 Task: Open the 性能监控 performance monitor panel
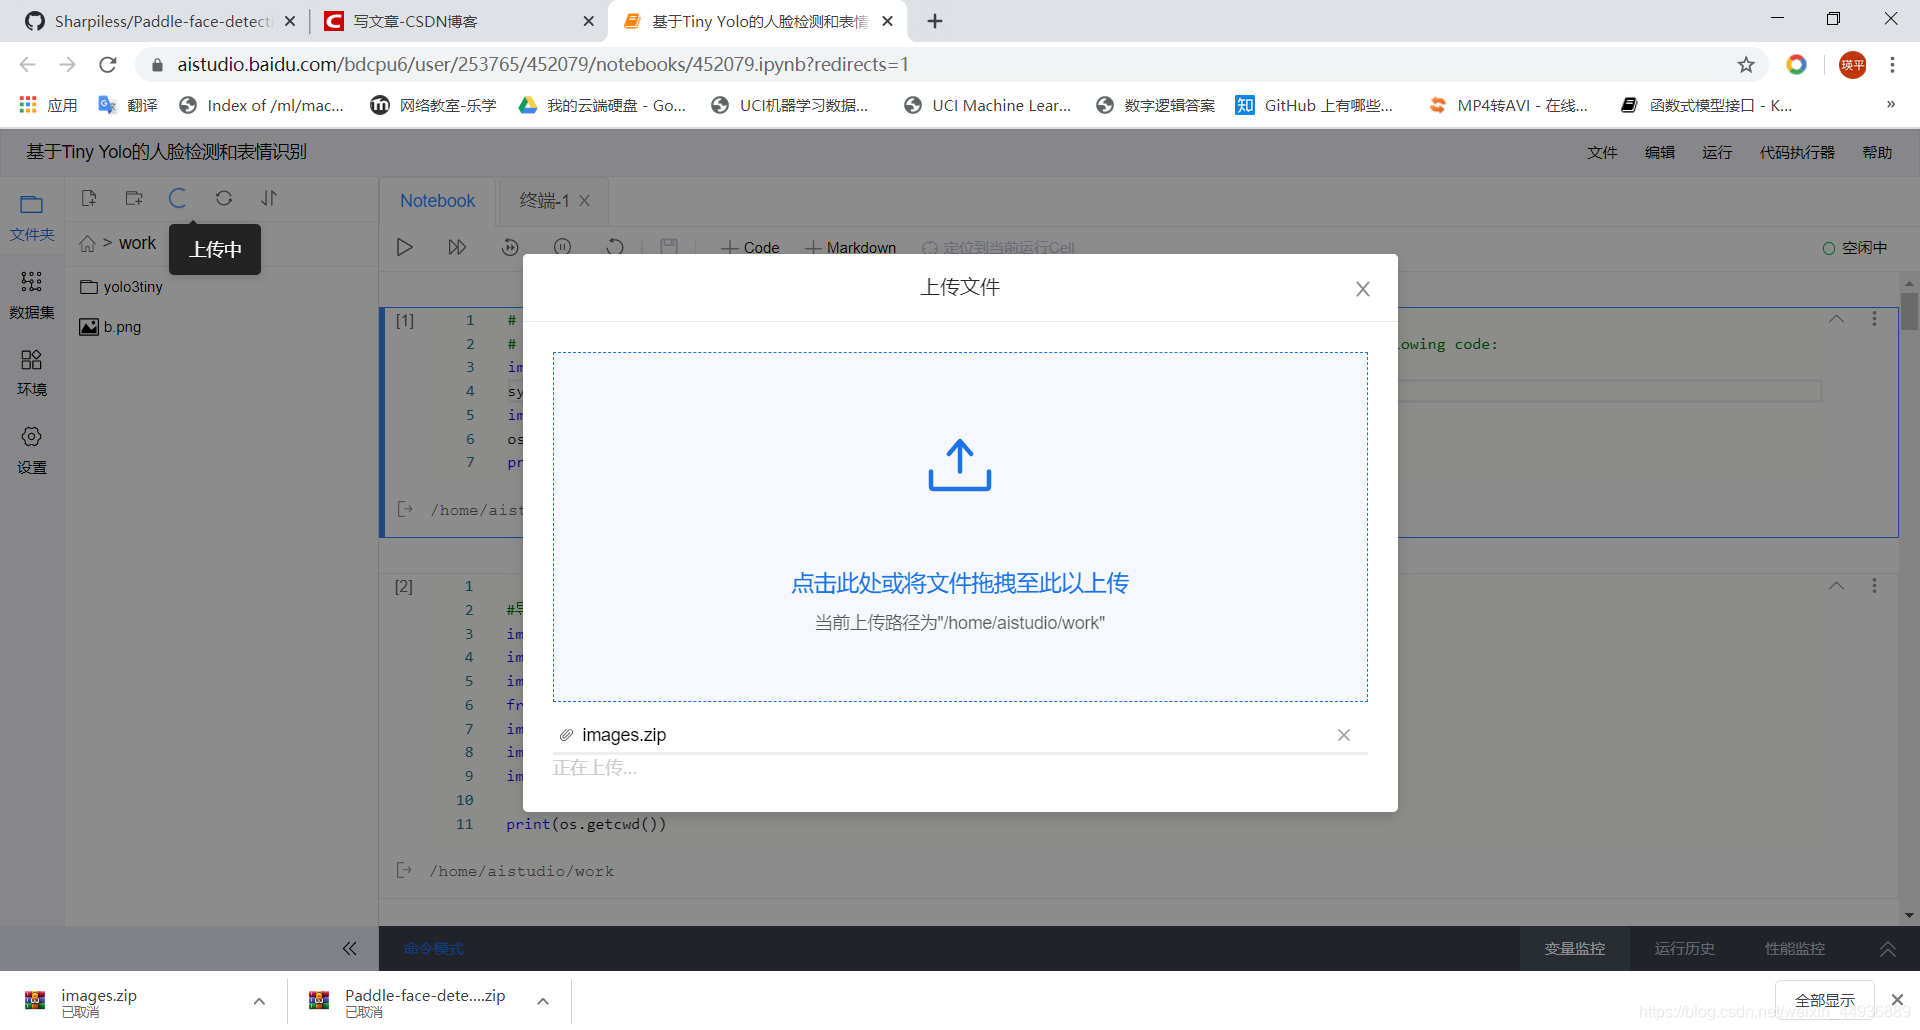point(1795,948)
